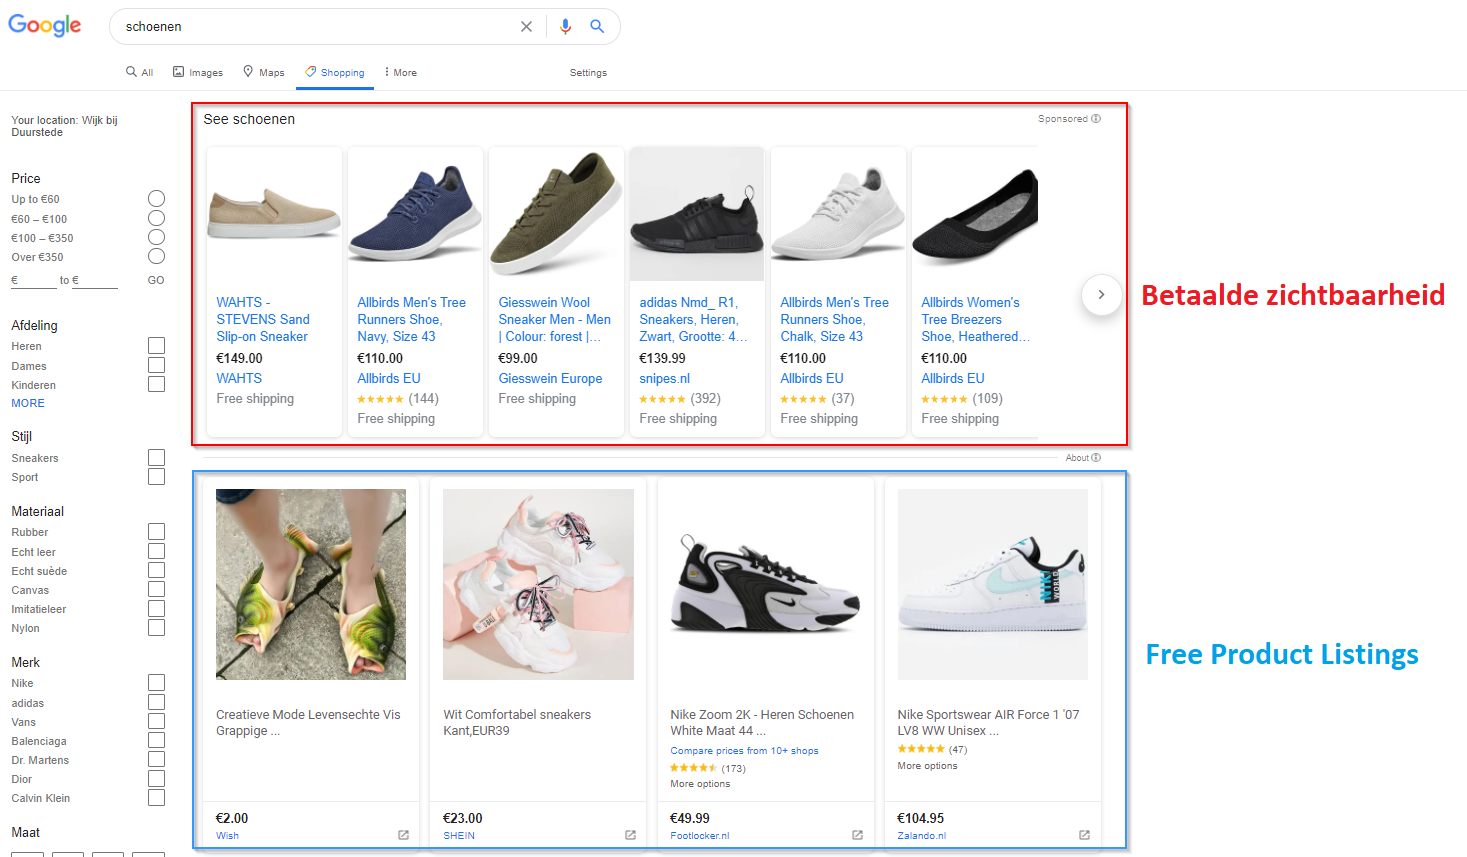Open external link icon on Footlocker.nl listing
This screenshot has height=857, width=1467.
tap(857, 835)
